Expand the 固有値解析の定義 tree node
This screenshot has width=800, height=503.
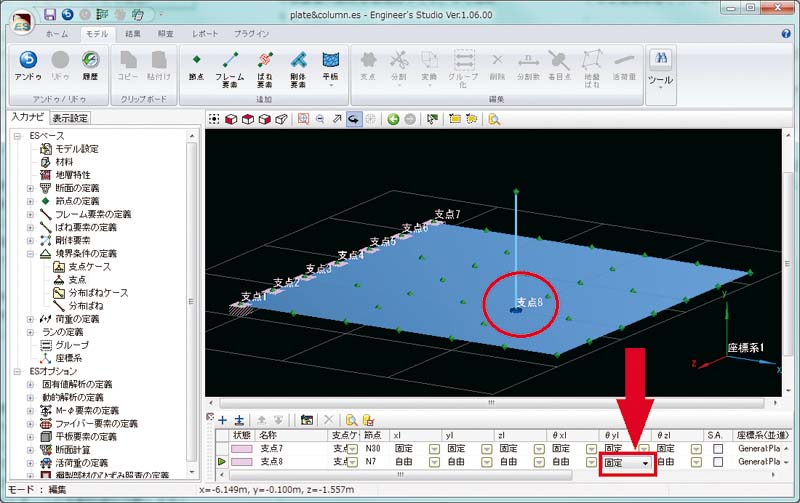[30, 385]
